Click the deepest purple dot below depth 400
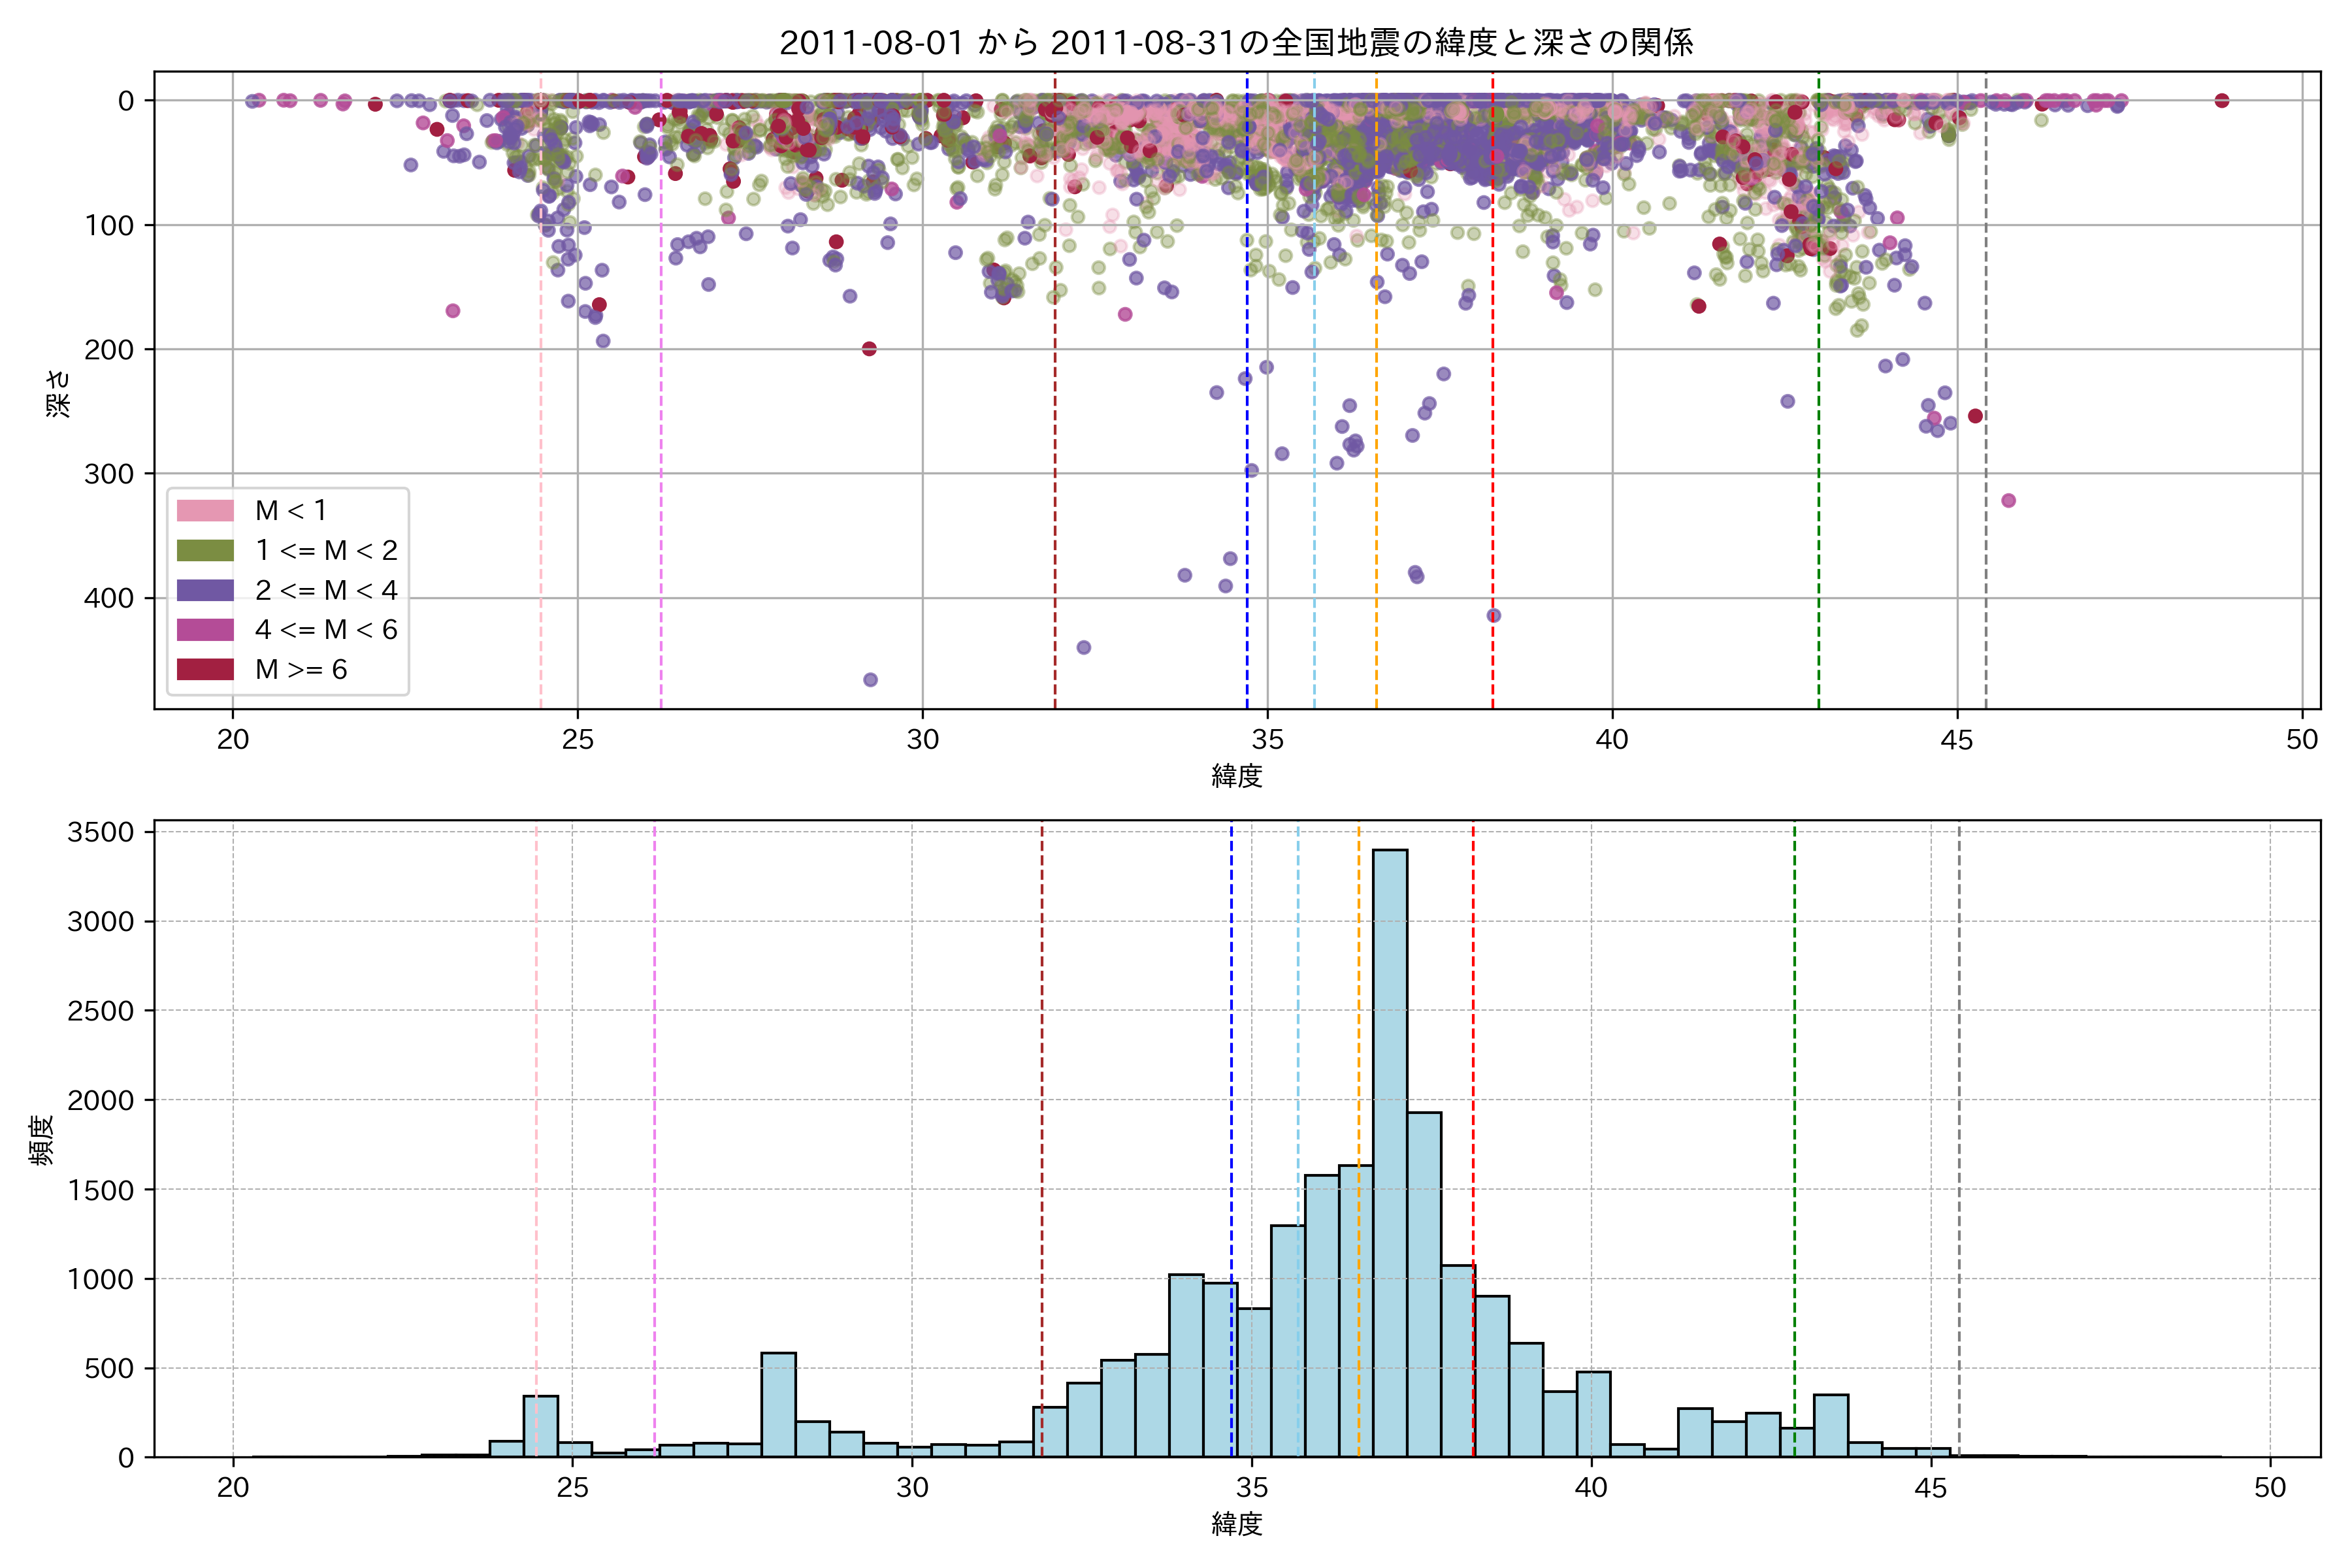2352x1568 pixels. click(870, 680)
